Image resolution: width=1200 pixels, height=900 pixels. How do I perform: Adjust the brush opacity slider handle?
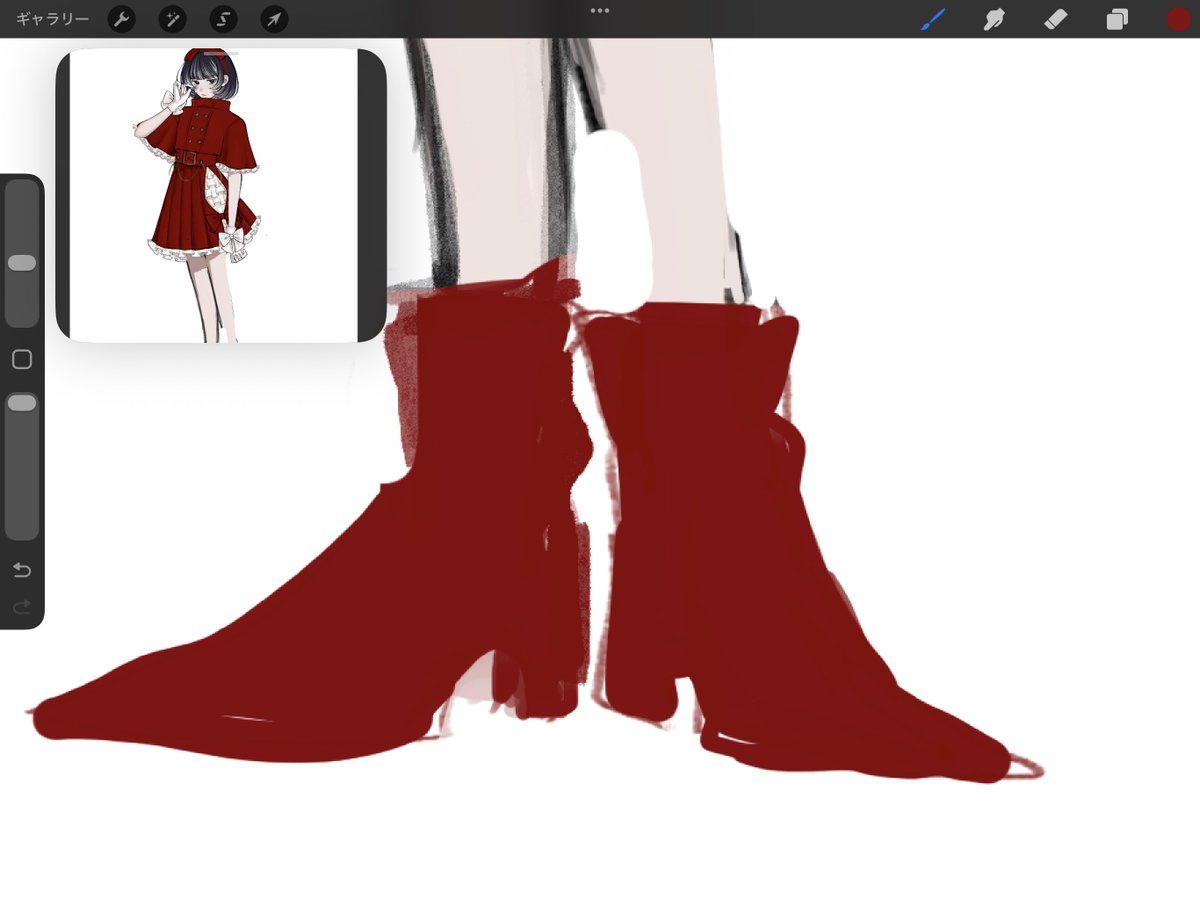coord(22,402)
